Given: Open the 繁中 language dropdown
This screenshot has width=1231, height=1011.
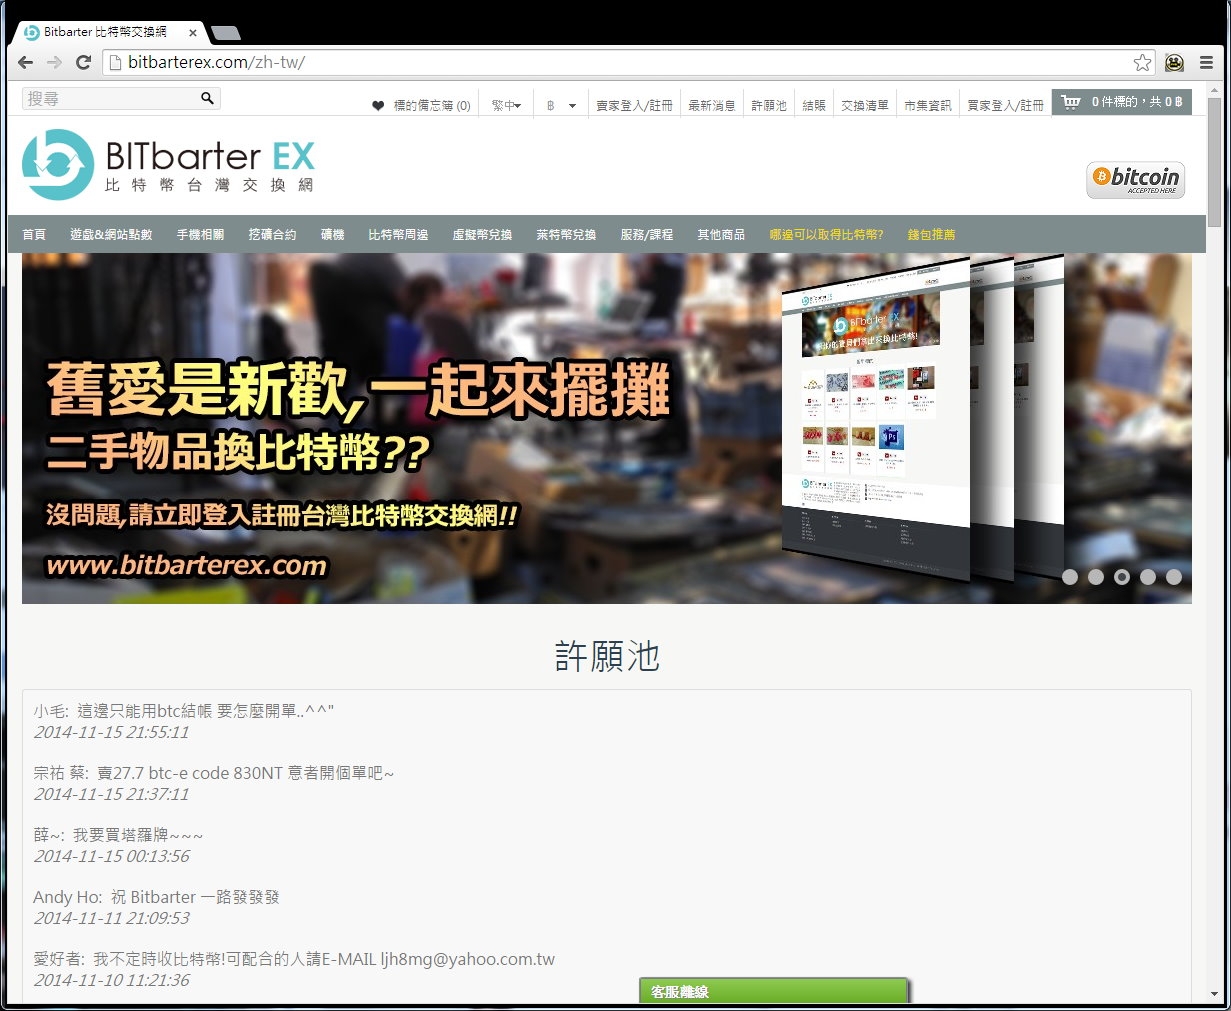Looking at the screenshot, I should pos(506,105).
